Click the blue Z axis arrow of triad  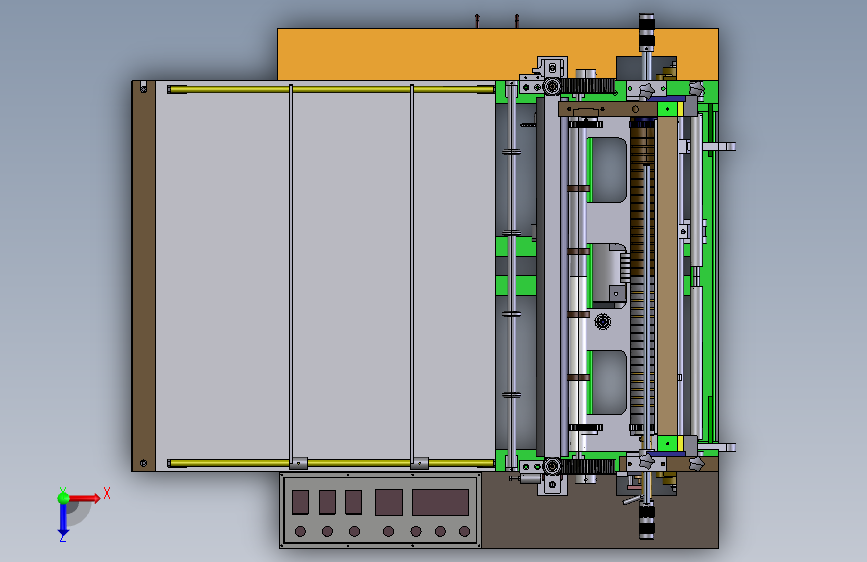click(x=63, y=520)
